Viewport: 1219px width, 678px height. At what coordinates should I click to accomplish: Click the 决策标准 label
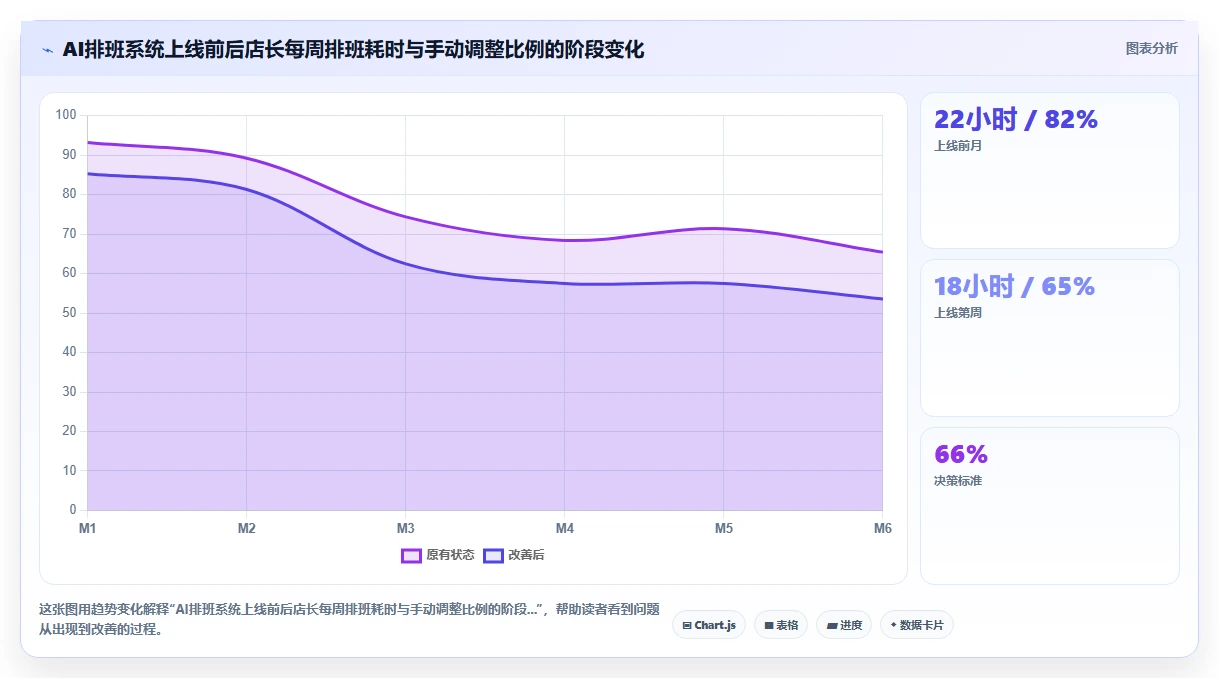coord(958,481)
